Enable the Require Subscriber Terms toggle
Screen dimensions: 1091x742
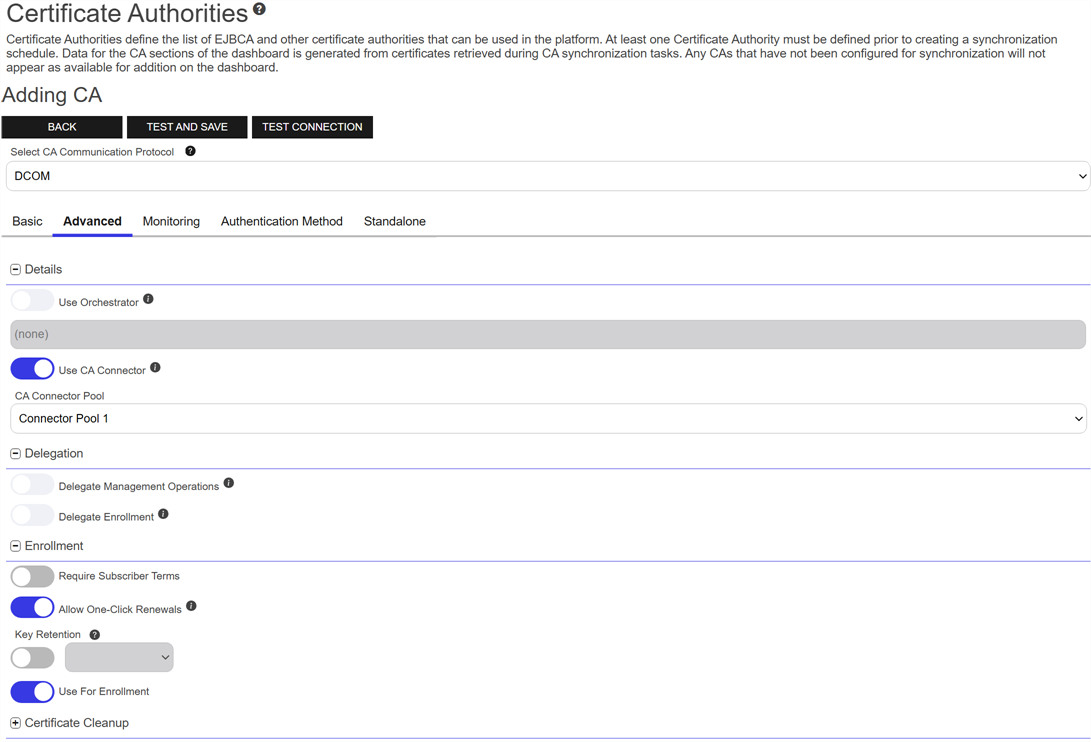pyautogui.click(x=33, y=577)
